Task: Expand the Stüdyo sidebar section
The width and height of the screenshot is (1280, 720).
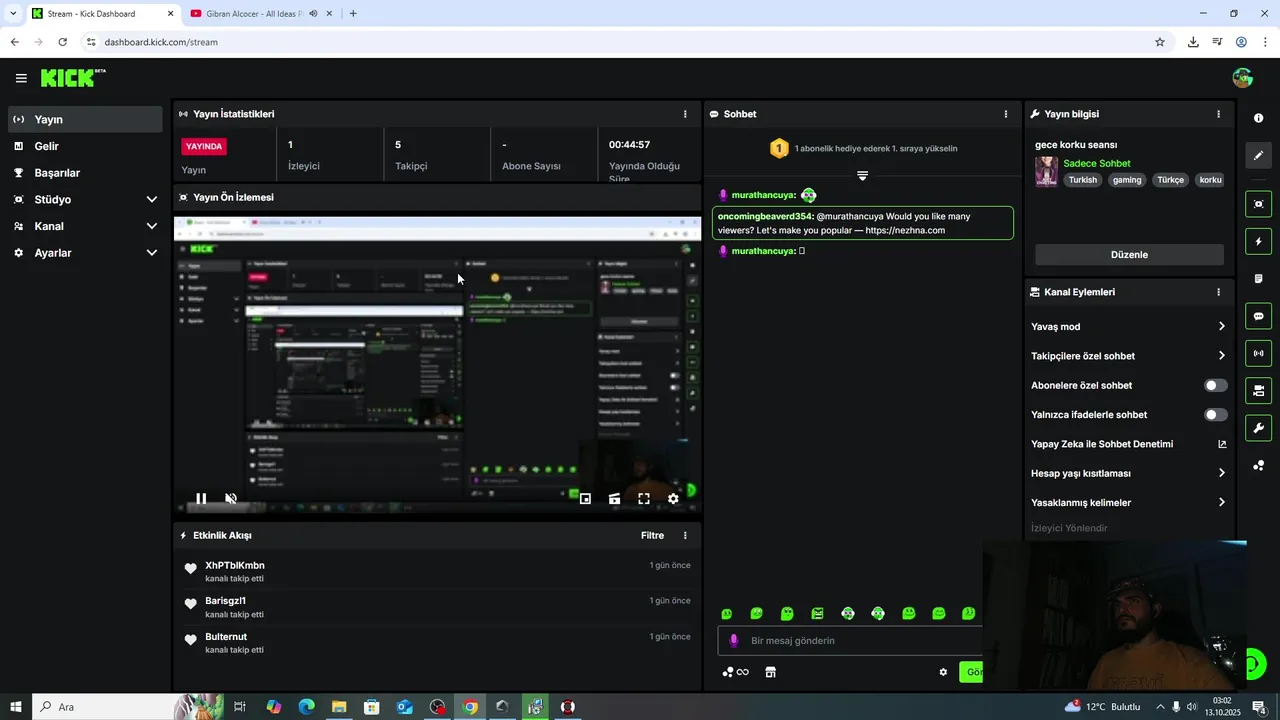Action: (85, 199)
